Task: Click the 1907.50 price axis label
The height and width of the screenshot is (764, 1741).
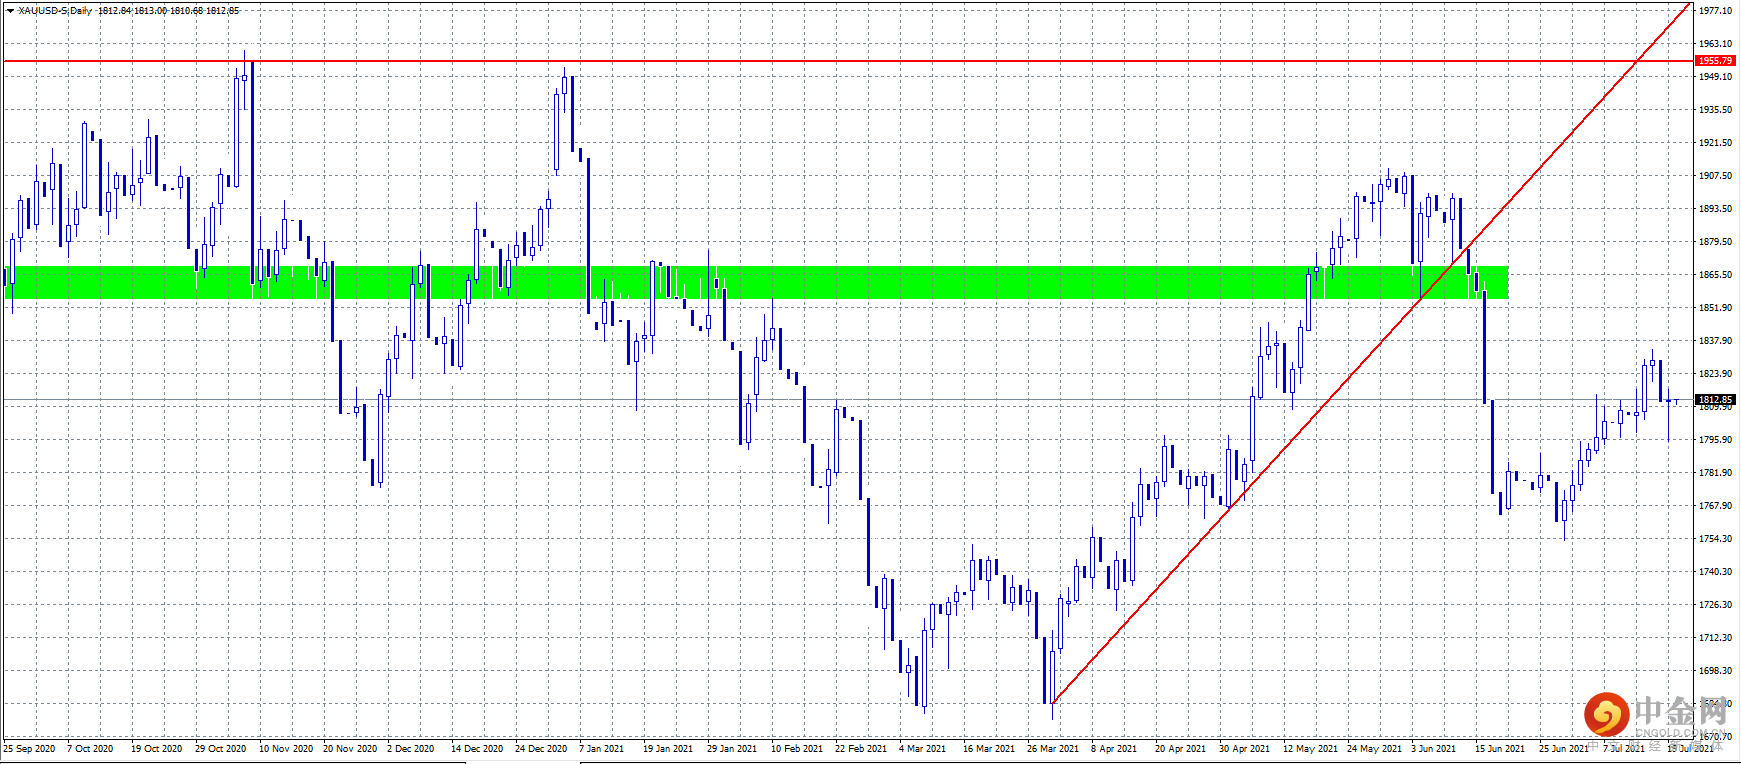Action: pos(1715,176)
